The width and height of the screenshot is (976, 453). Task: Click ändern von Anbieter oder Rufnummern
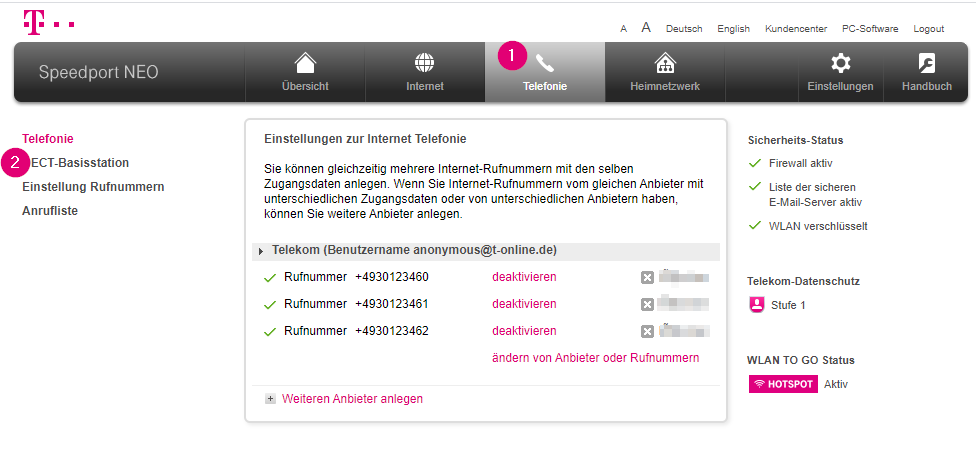click(596, 358)
